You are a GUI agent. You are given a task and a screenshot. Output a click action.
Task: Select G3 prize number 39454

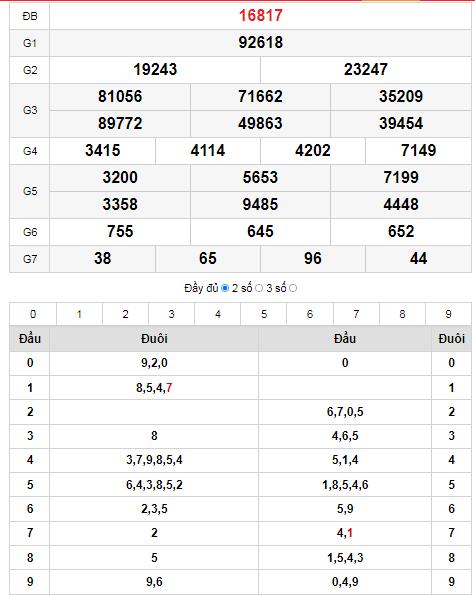tap(401, 123)
